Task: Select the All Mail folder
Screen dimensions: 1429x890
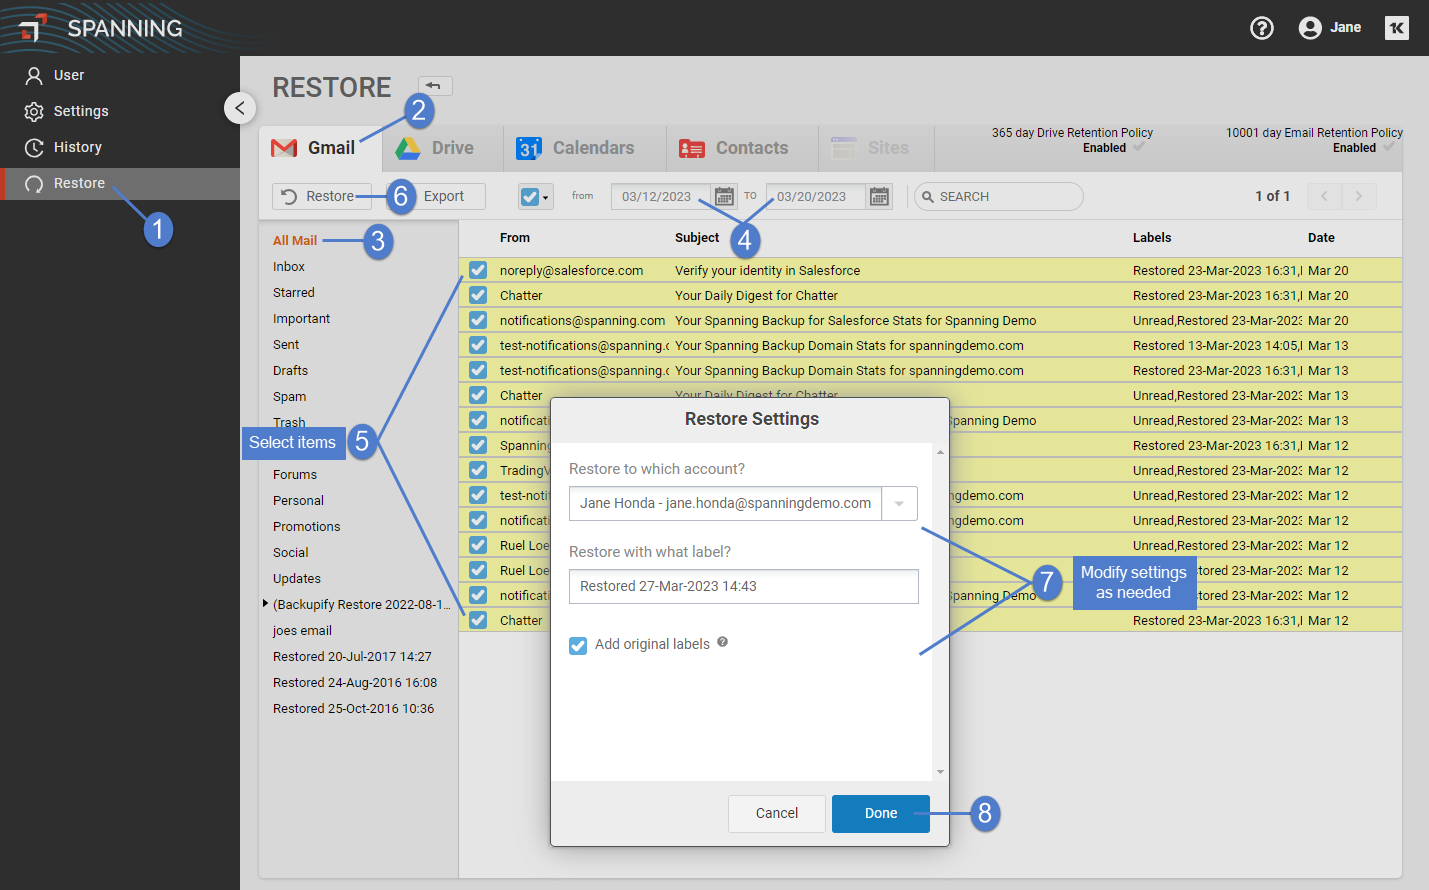Action: coord(295,240)
